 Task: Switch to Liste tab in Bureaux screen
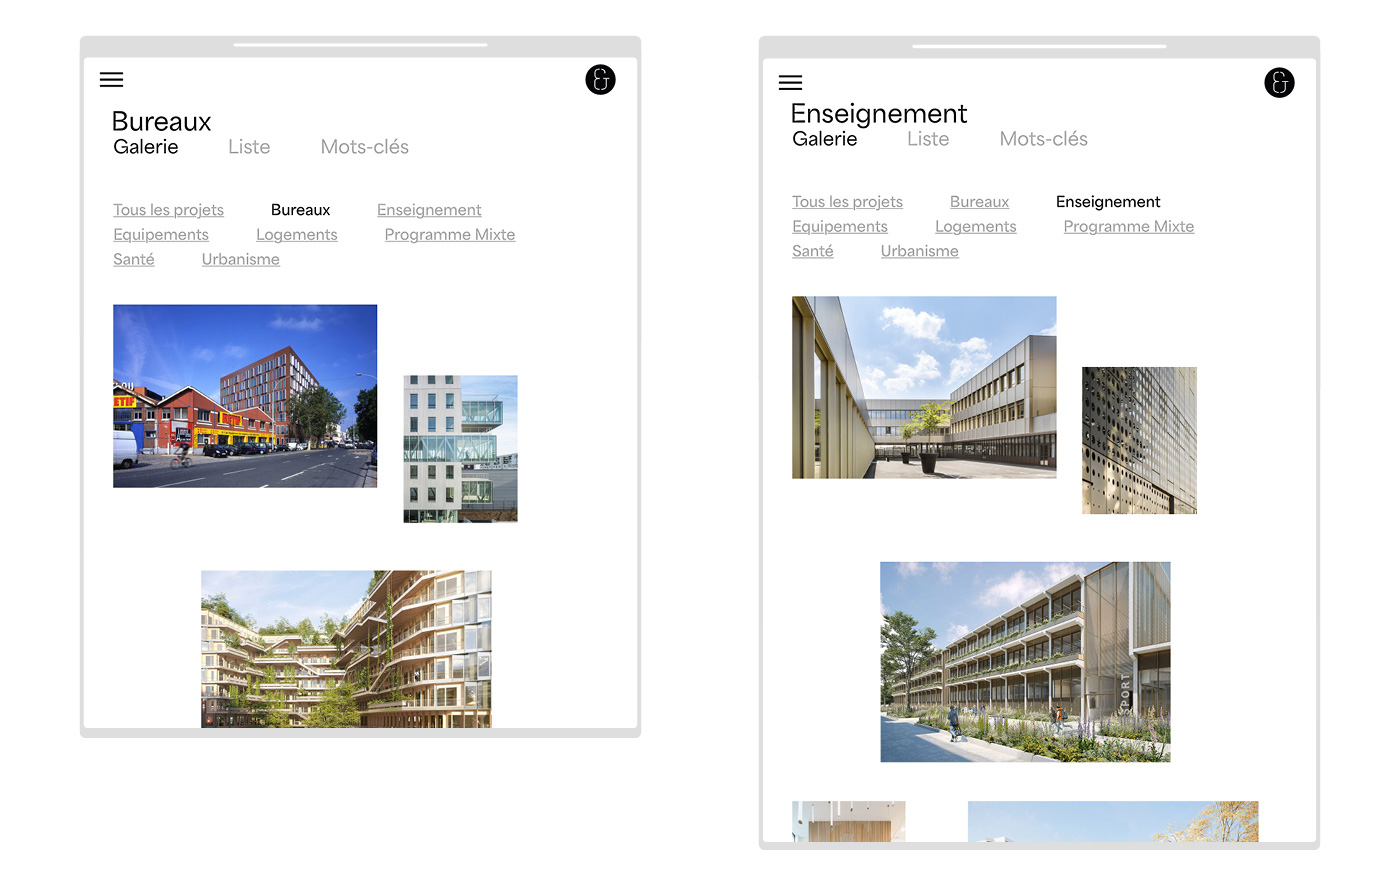click(249, 147)
